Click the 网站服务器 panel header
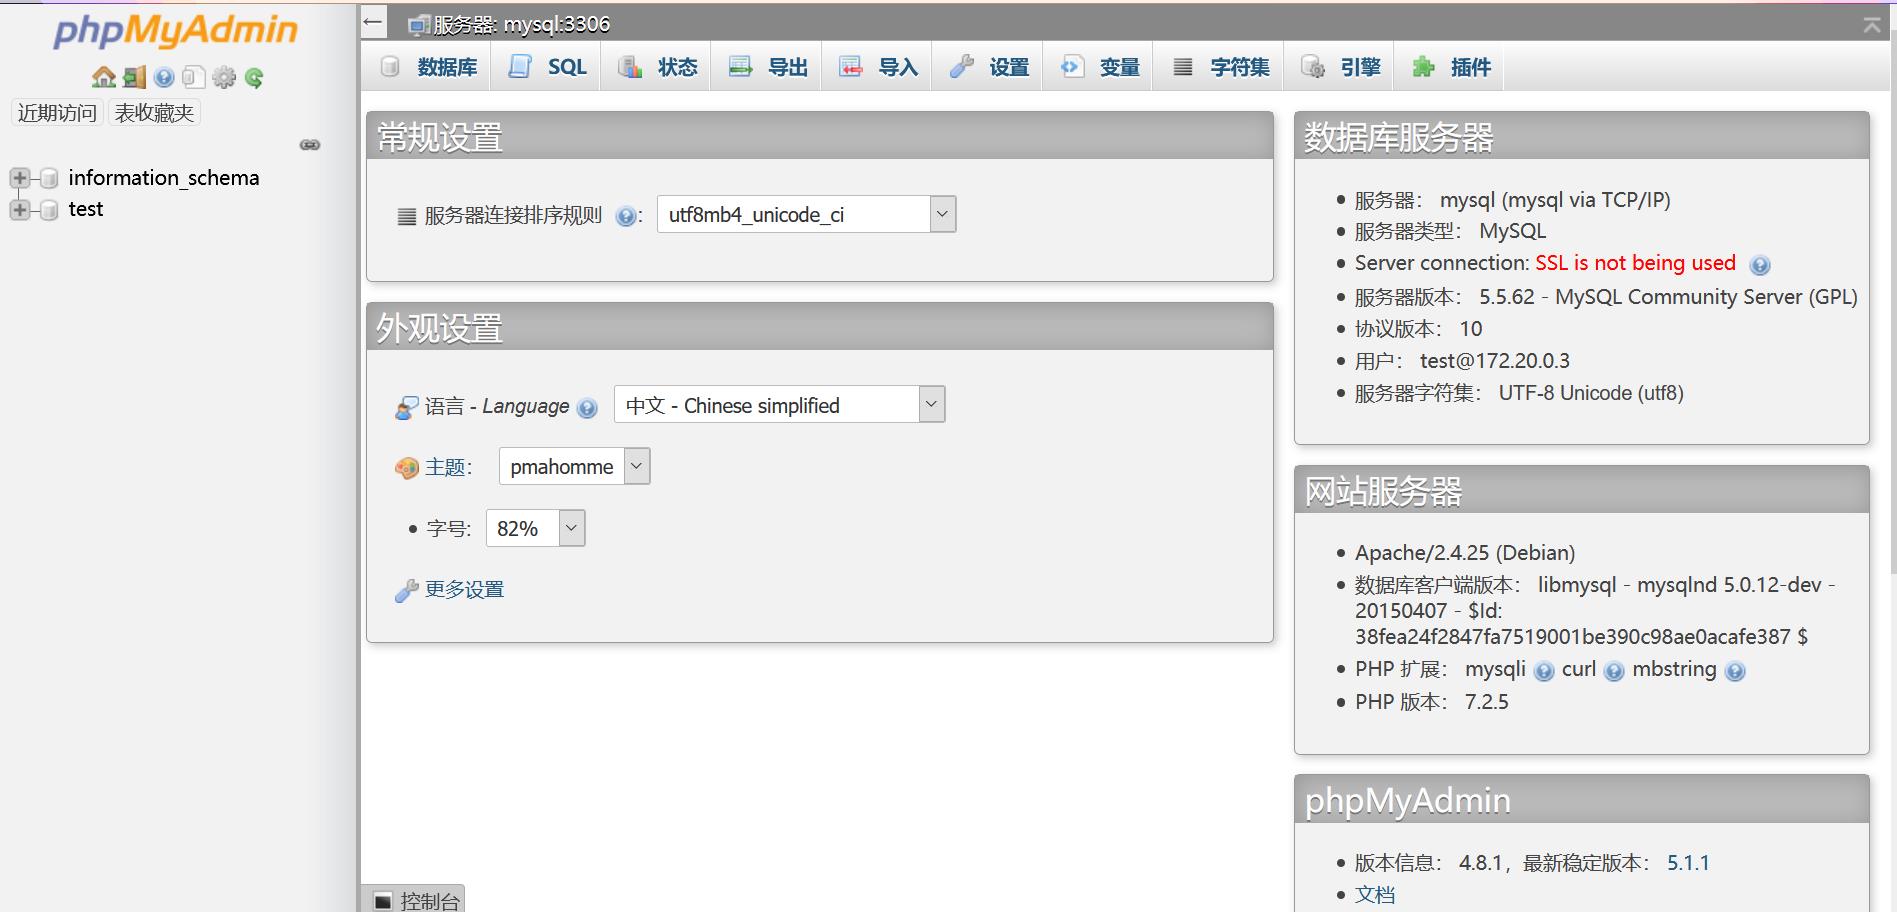The height and width of the screenshot is (912, 1897). [x=1582, y=490]
